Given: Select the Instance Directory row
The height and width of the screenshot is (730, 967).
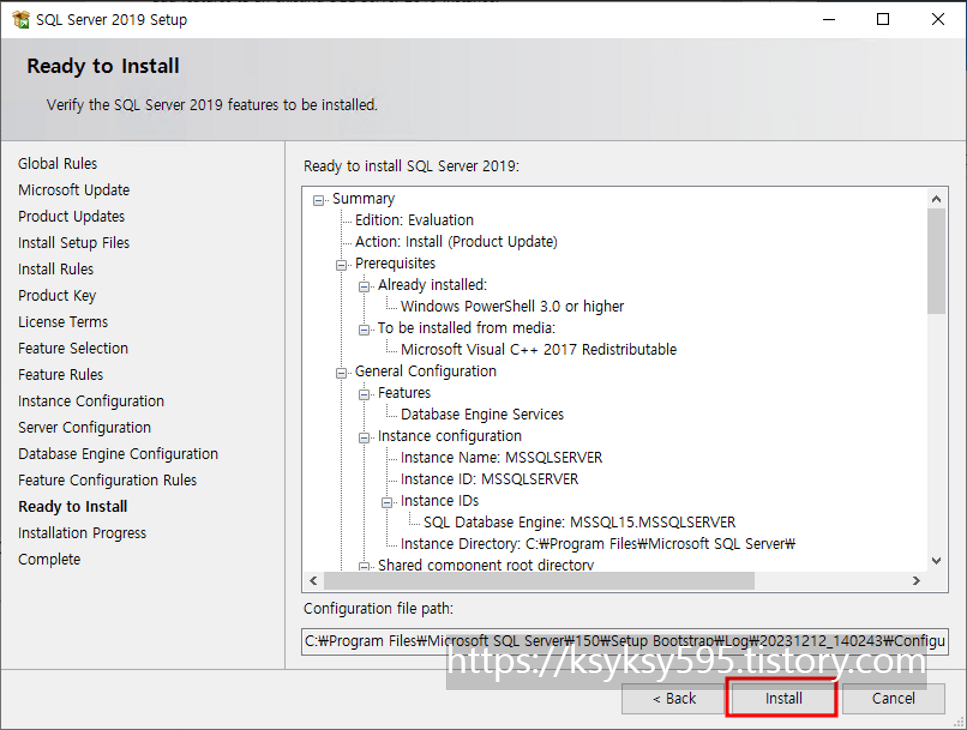Looking at the screenshot, I should (x=598, y=544).
